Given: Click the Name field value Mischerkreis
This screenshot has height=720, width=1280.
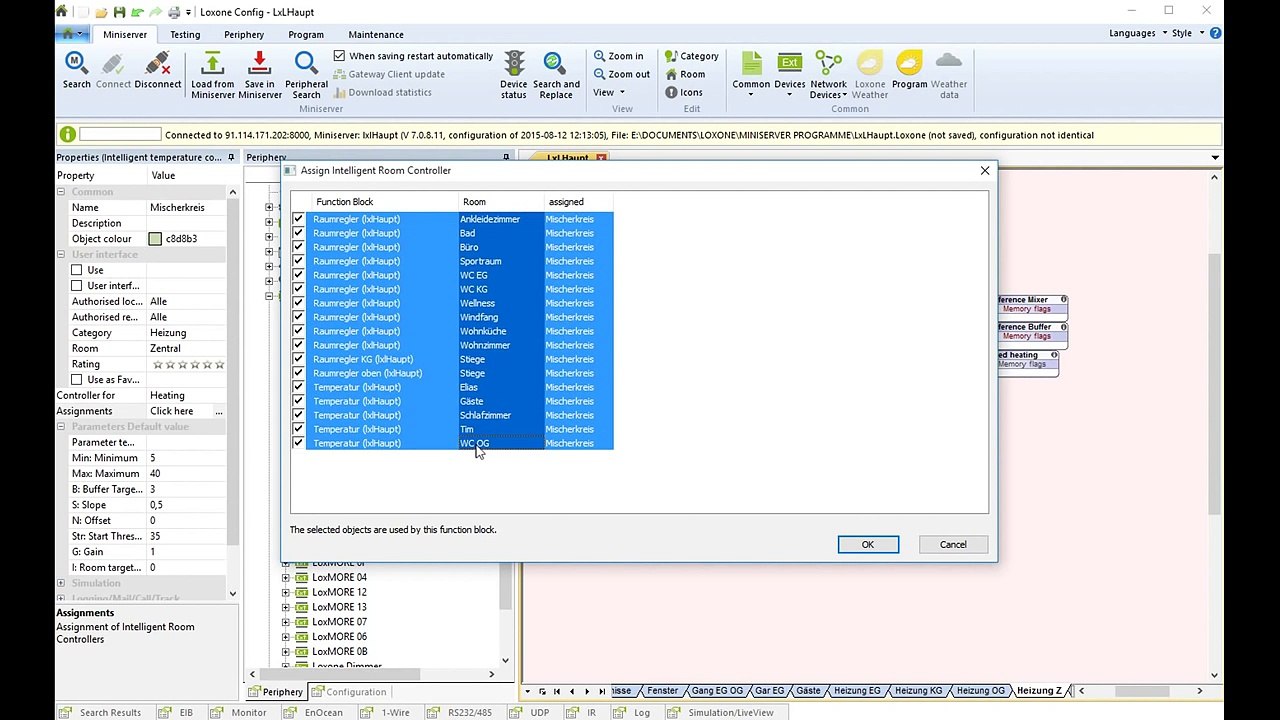Looking at the screenshot, I should [187, 208].
